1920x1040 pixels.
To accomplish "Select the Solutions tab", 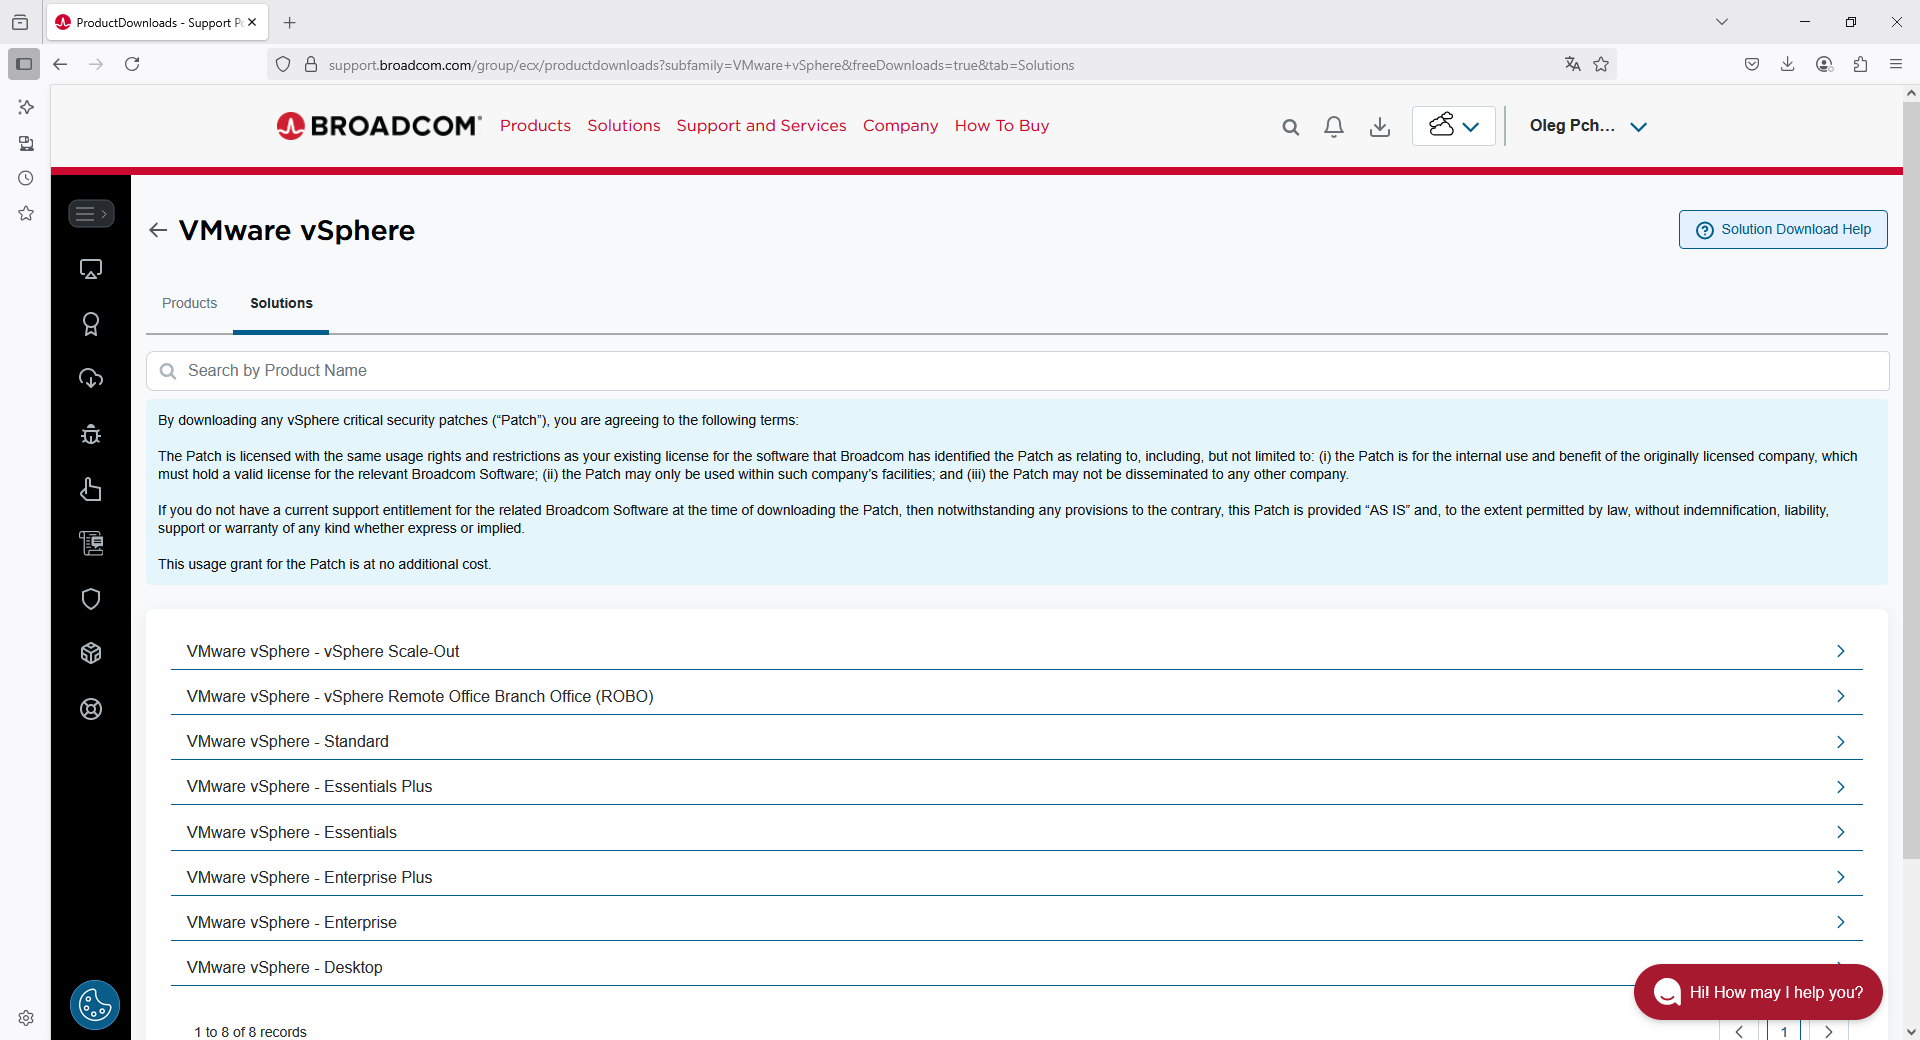I will (281, 303).
